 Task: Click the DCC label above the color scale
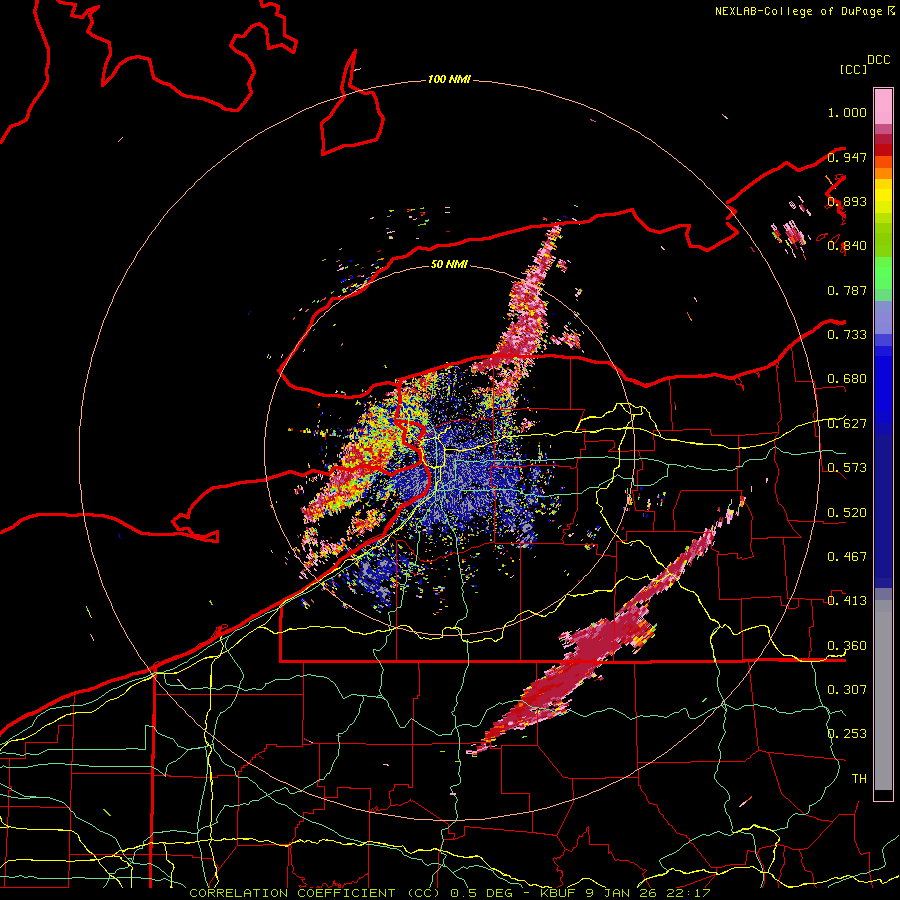pos(878,60)
